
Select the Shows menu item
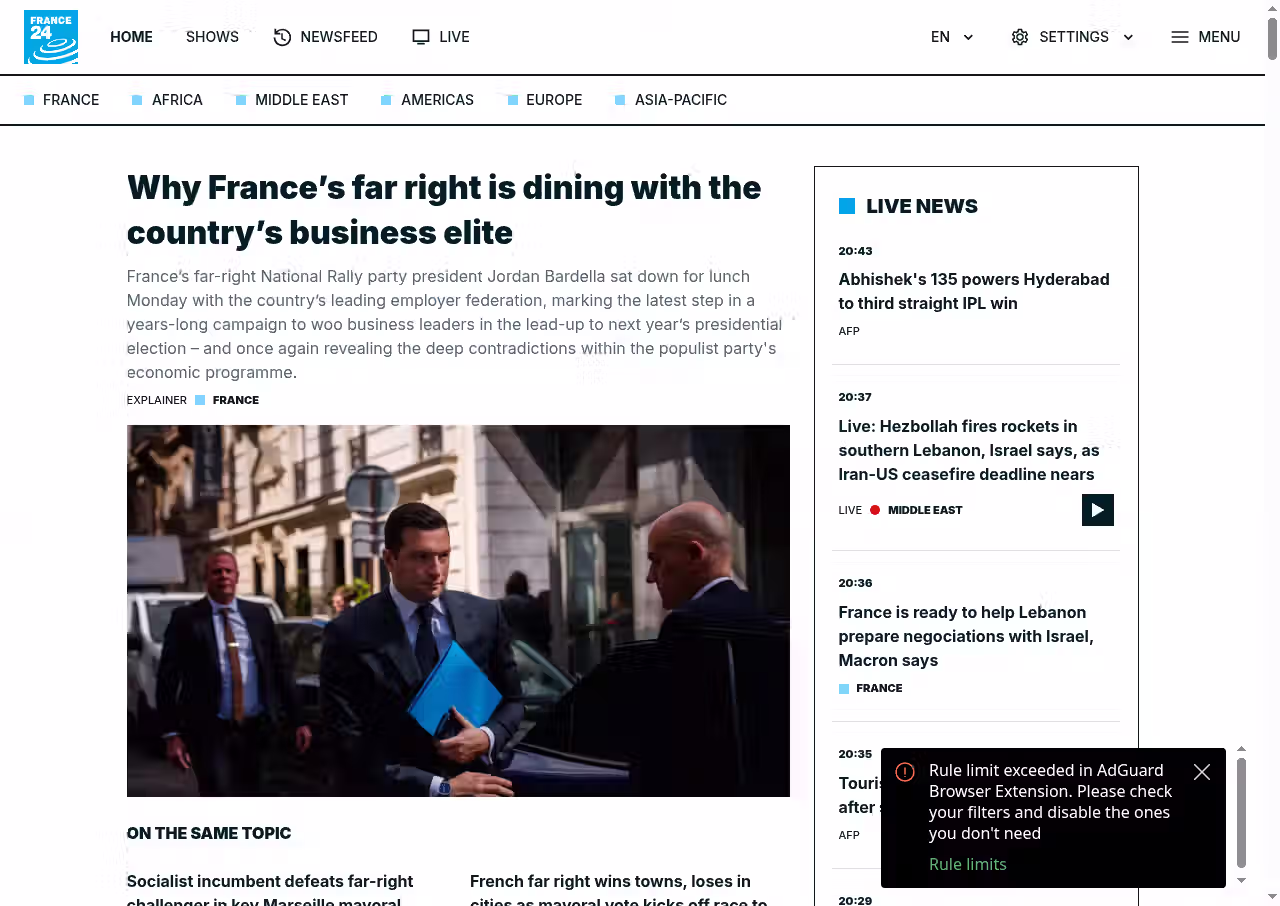[212, 37]
